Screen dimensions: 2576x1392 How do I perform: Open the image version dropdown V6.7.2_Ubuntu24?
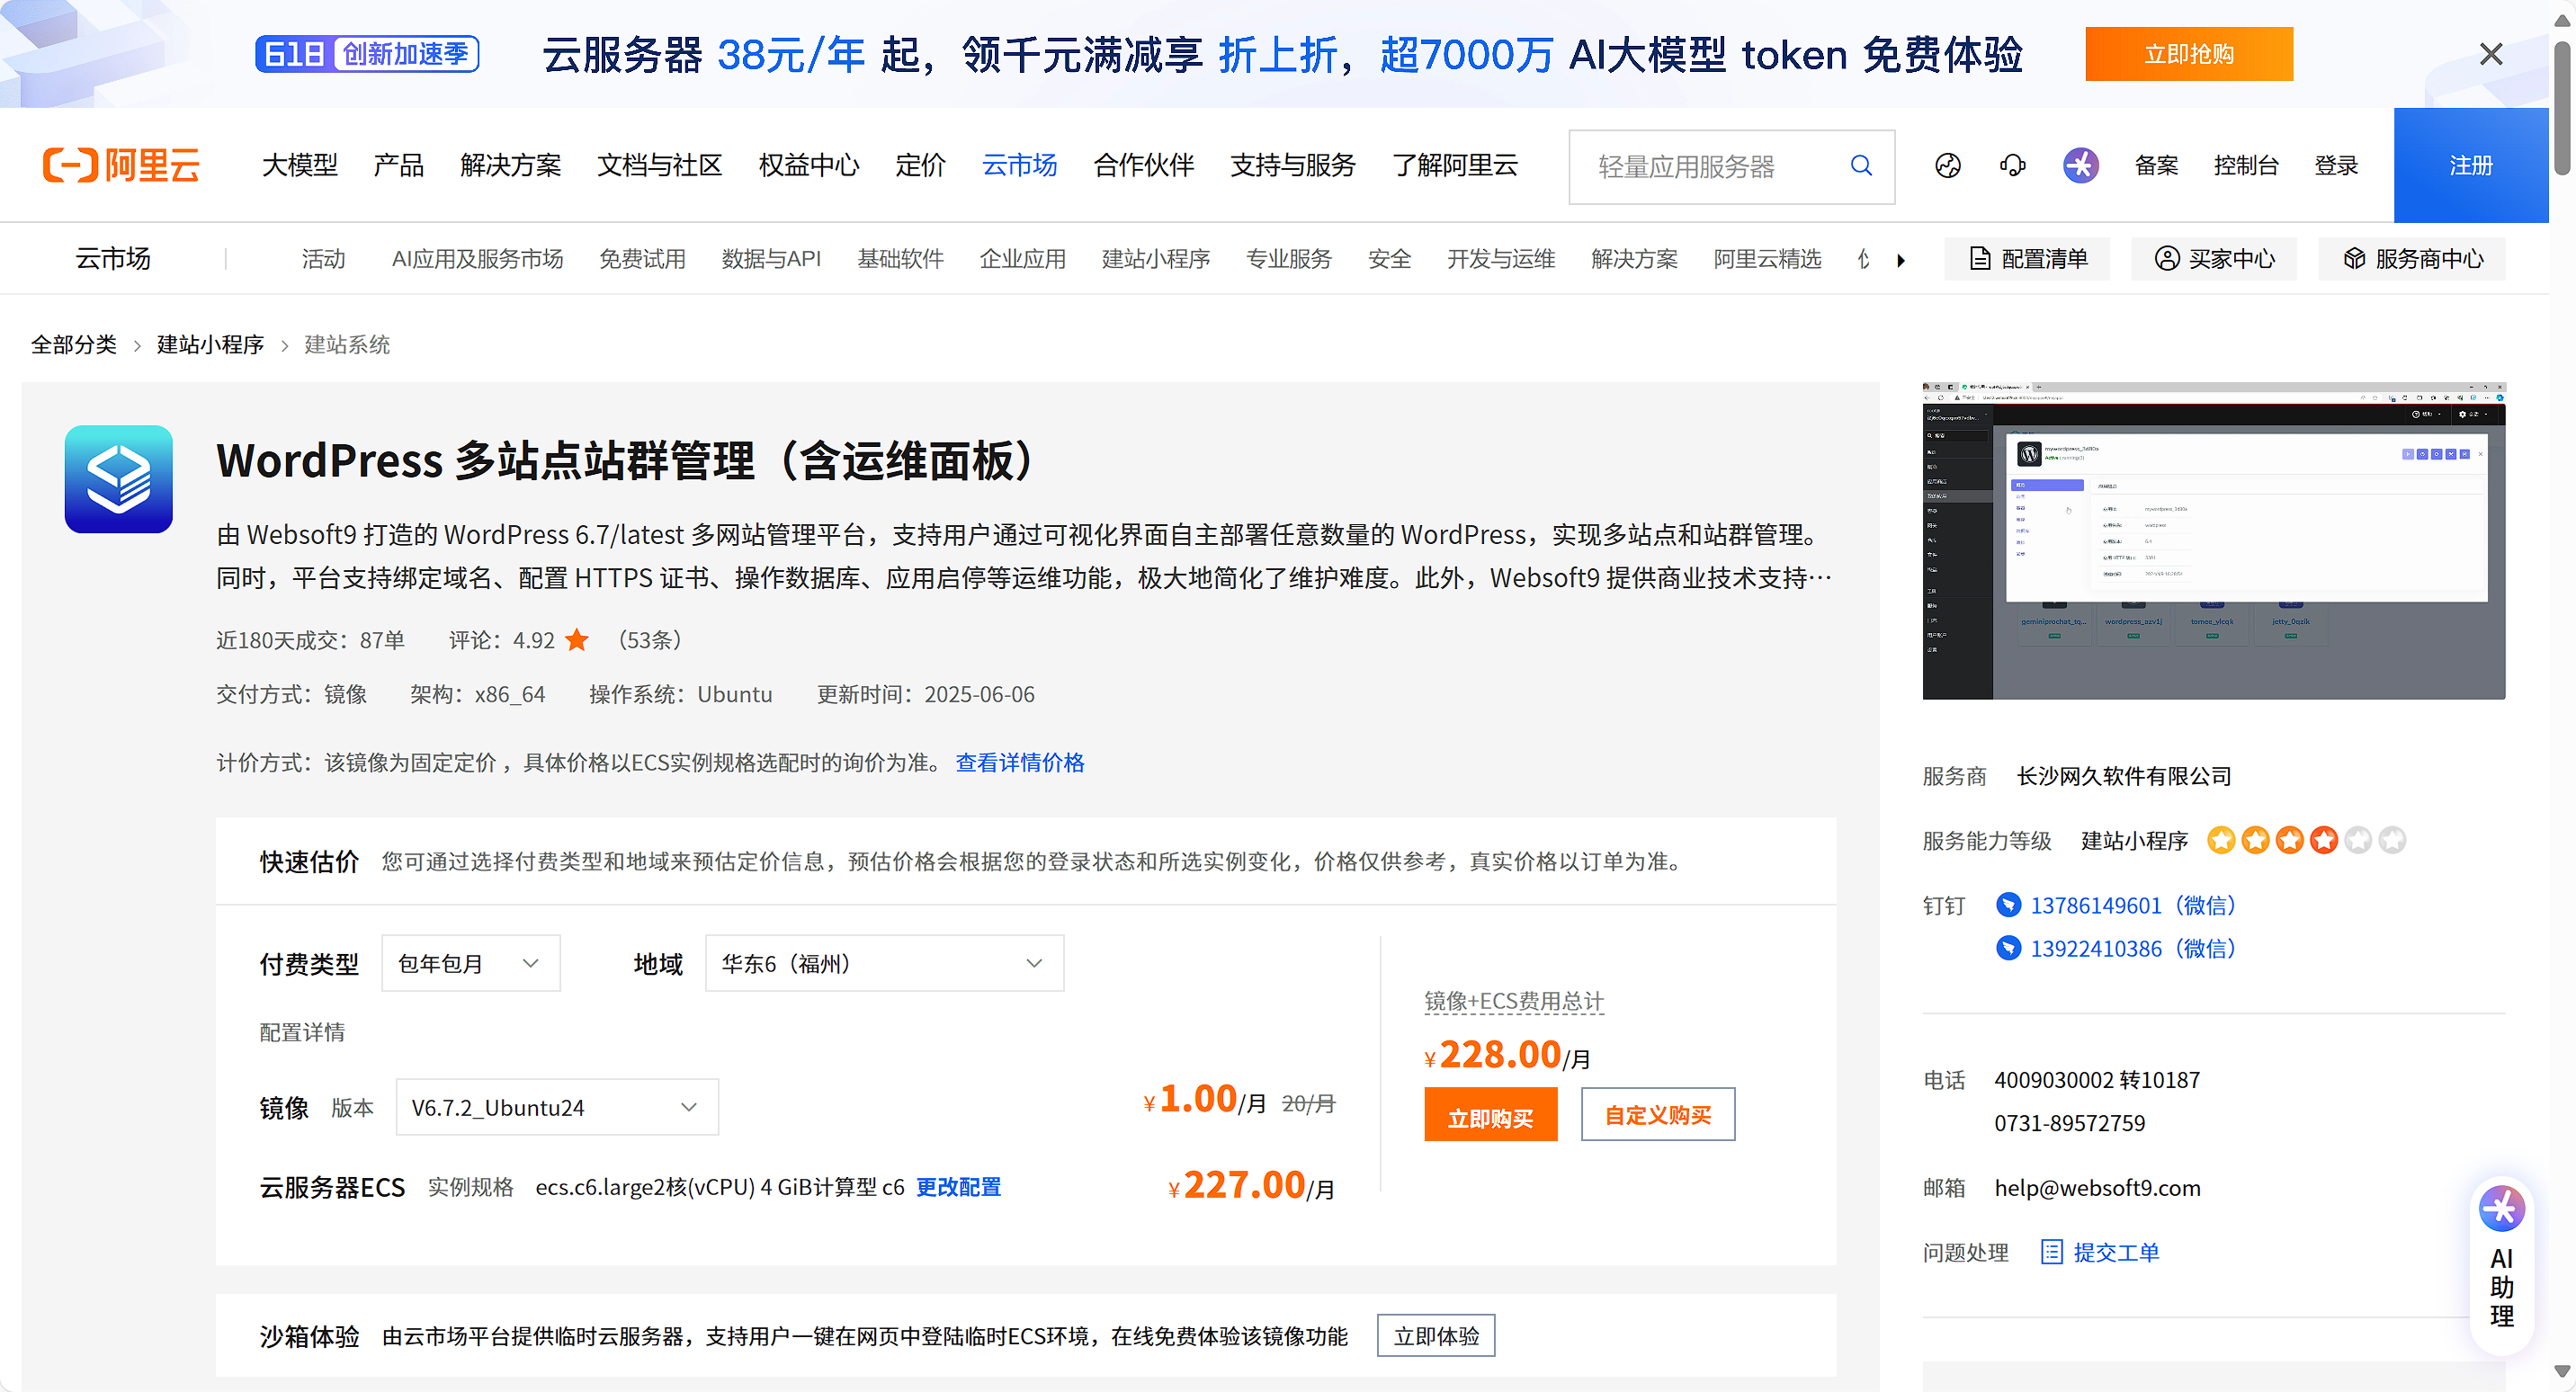click(557, 1107)
